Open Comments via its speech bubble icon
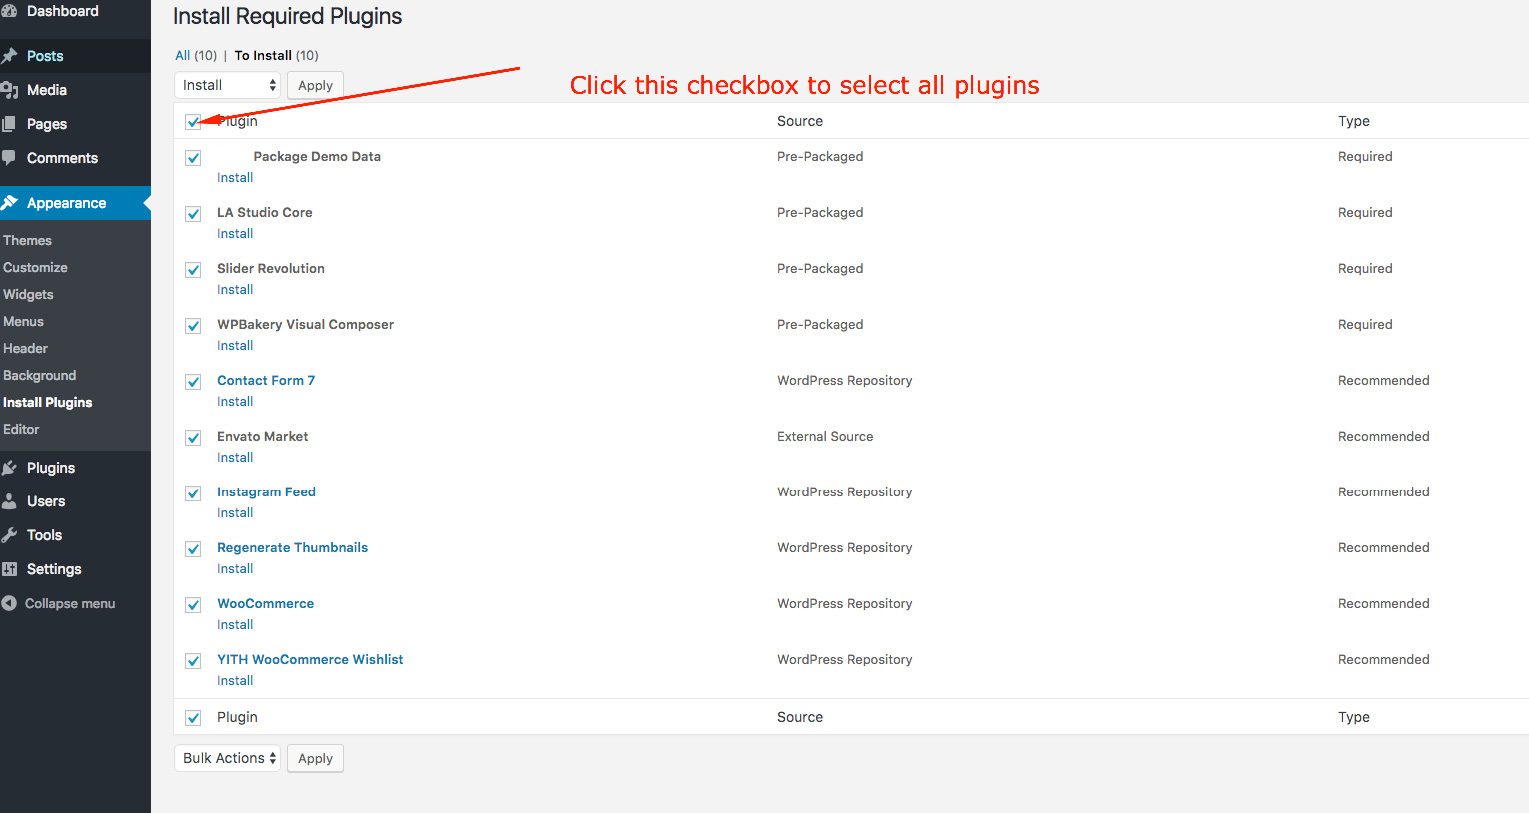The width and height of the screenshot is (1529, 813). pos(14,158)
